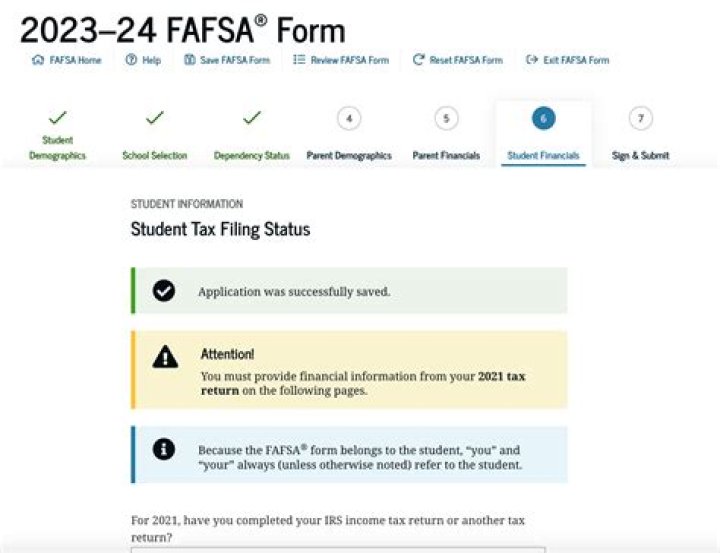Click the Review FAFSA Form list icon
720x553 pixels.
coord(299,60)
